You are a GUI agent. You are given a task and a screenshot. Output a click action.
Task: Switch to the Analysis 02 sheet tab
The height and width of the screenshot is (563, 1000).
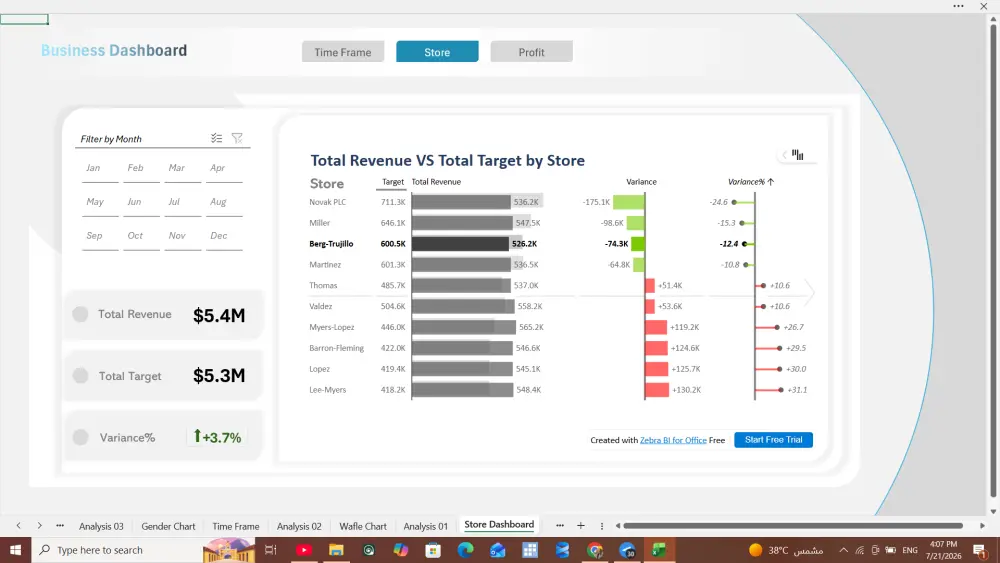tap(298, 526)
